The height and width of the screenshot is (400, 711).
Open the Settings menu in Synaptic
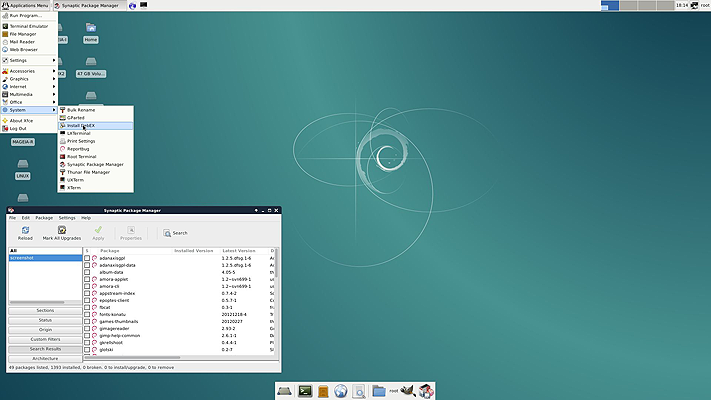[67, 218]
